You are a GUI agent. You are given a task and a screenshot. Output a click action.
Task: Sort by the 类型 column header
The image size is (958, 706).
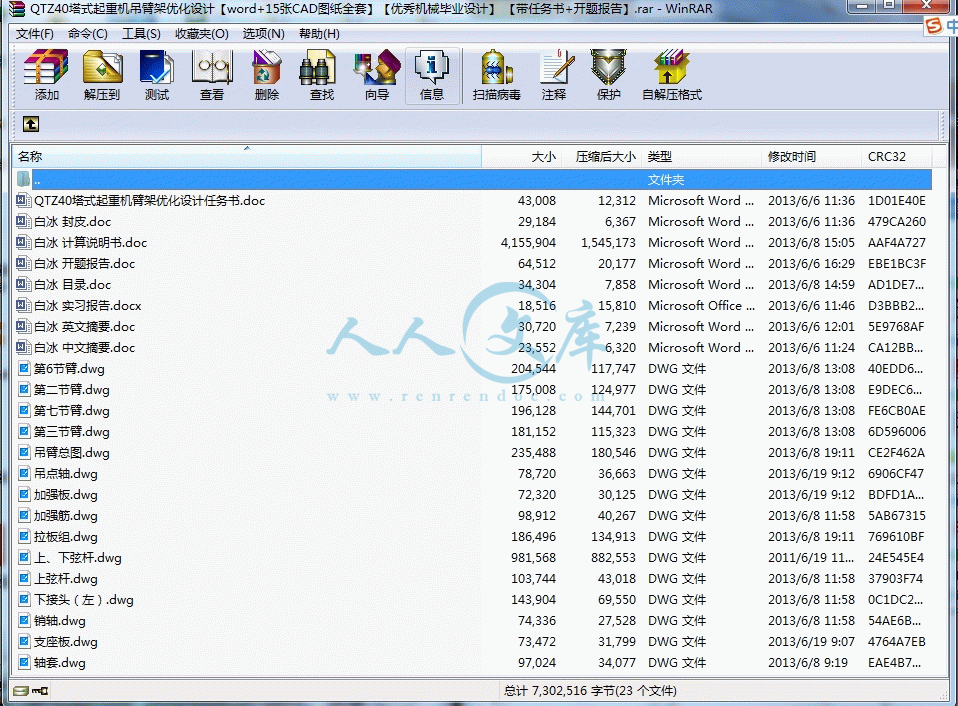(x=701, y=156)
